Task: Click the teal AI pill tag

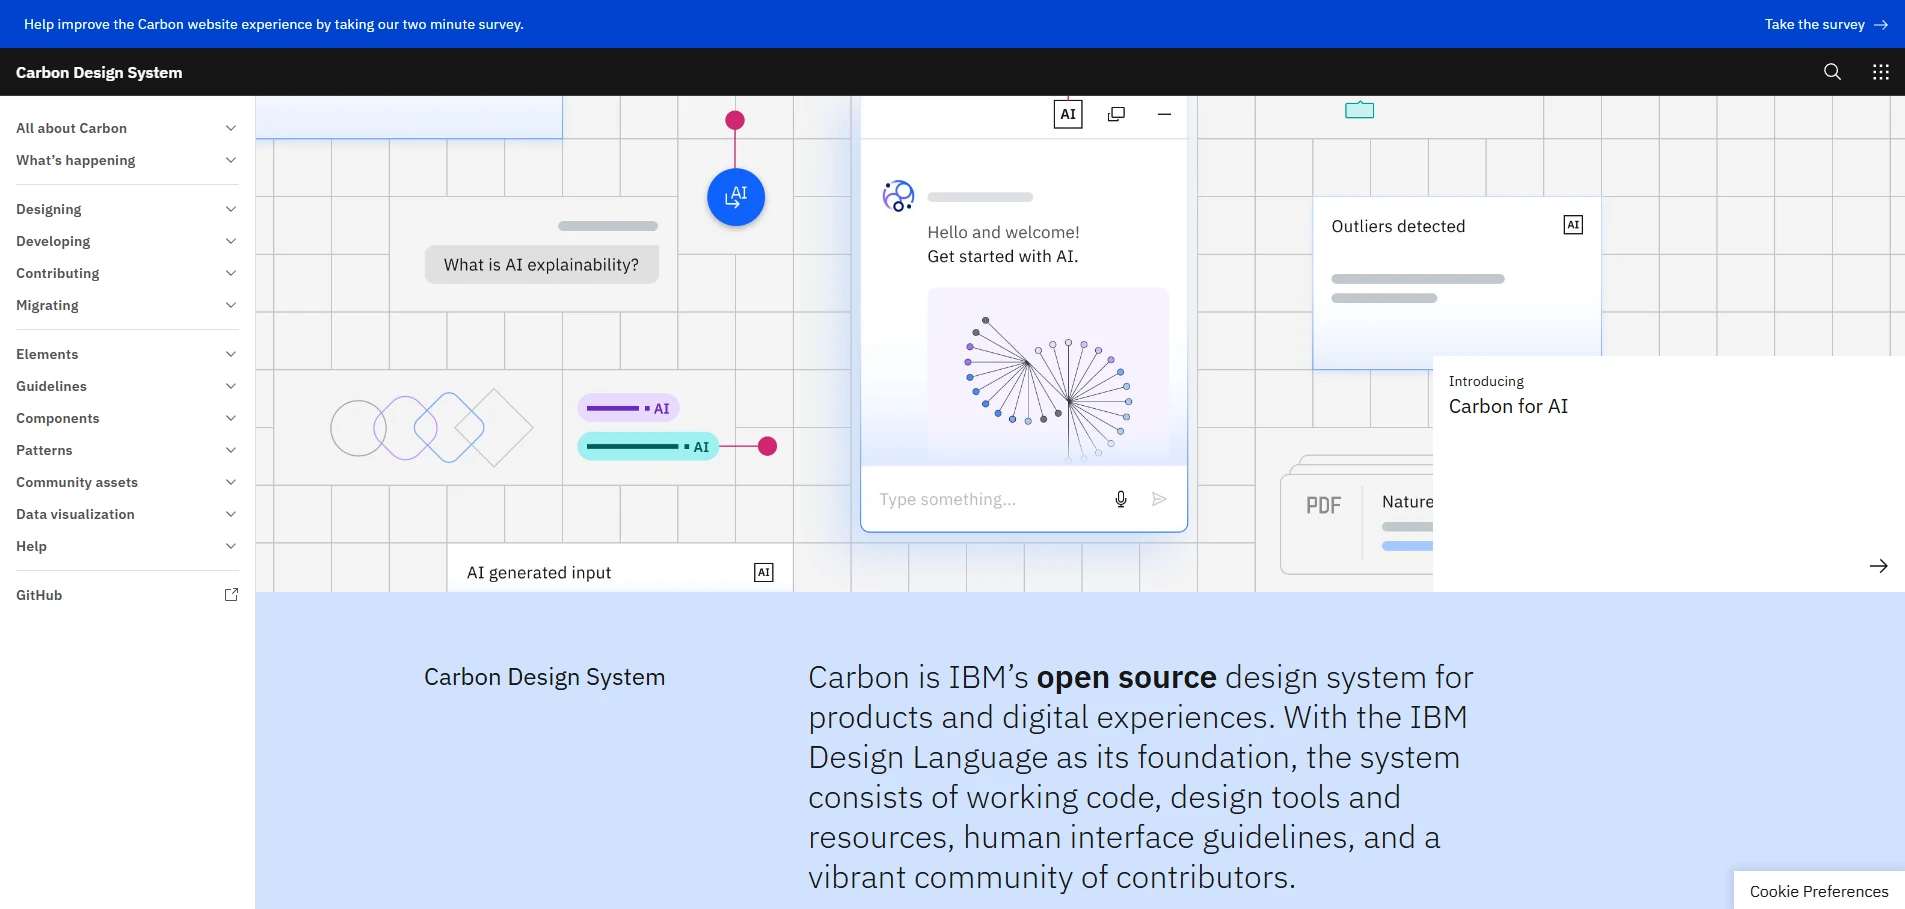Action: tap(648, 446)
